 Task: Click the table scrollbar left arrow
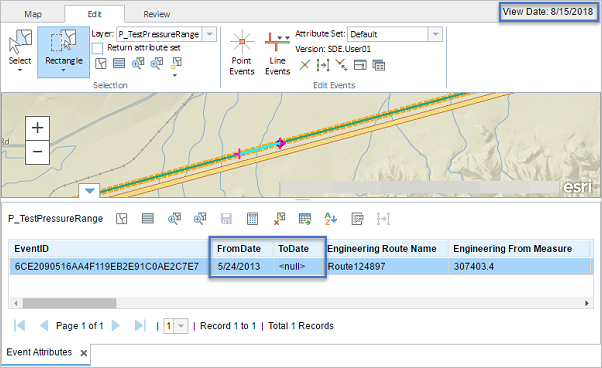16,303
